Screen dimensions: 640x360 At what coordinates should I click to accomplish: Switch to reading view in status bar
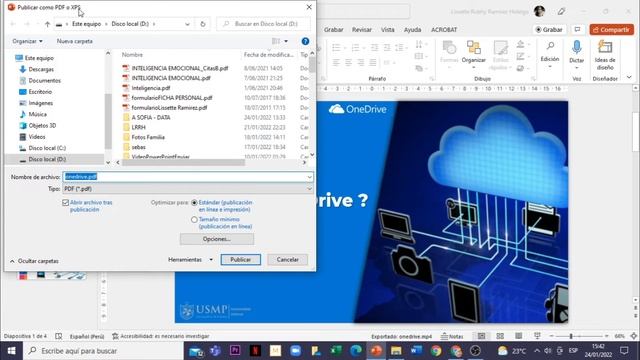pos(518,336)
